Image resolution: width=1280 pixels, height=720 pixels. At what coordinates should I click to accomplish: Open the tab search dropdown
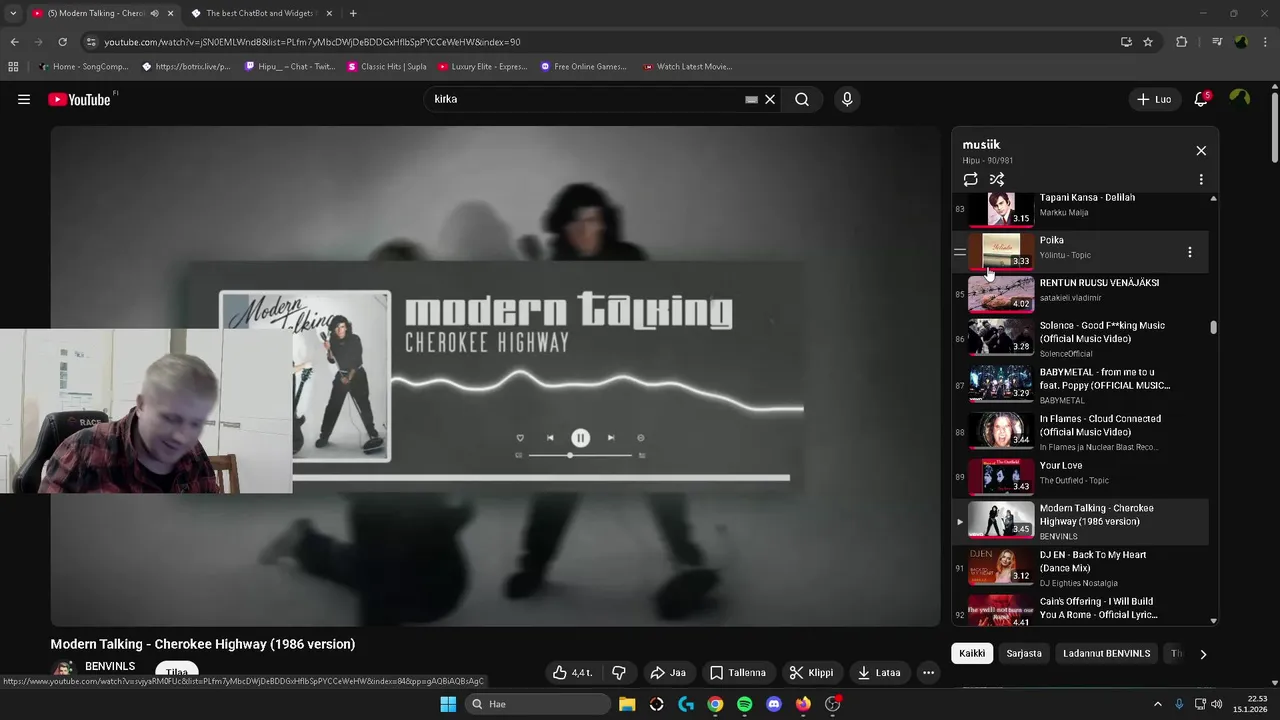tap(13, 13)
